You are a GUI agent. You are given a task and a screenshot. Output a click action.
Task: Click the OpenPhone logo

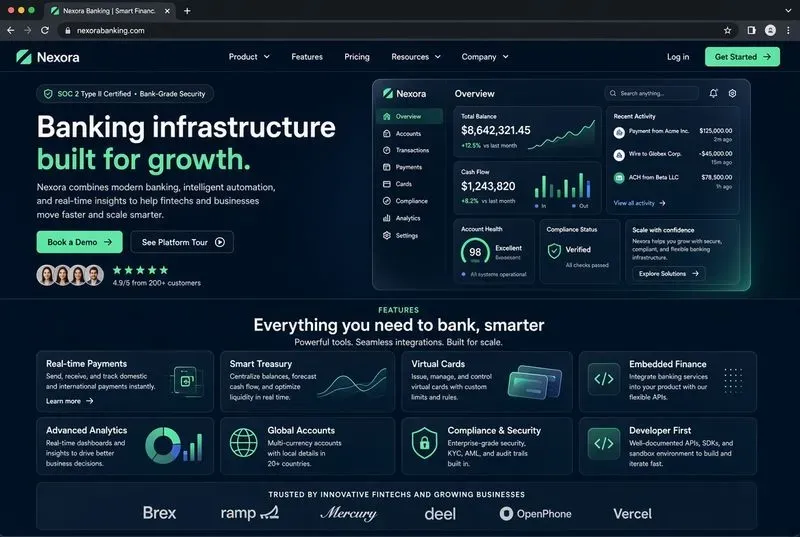tap(535, 514)
